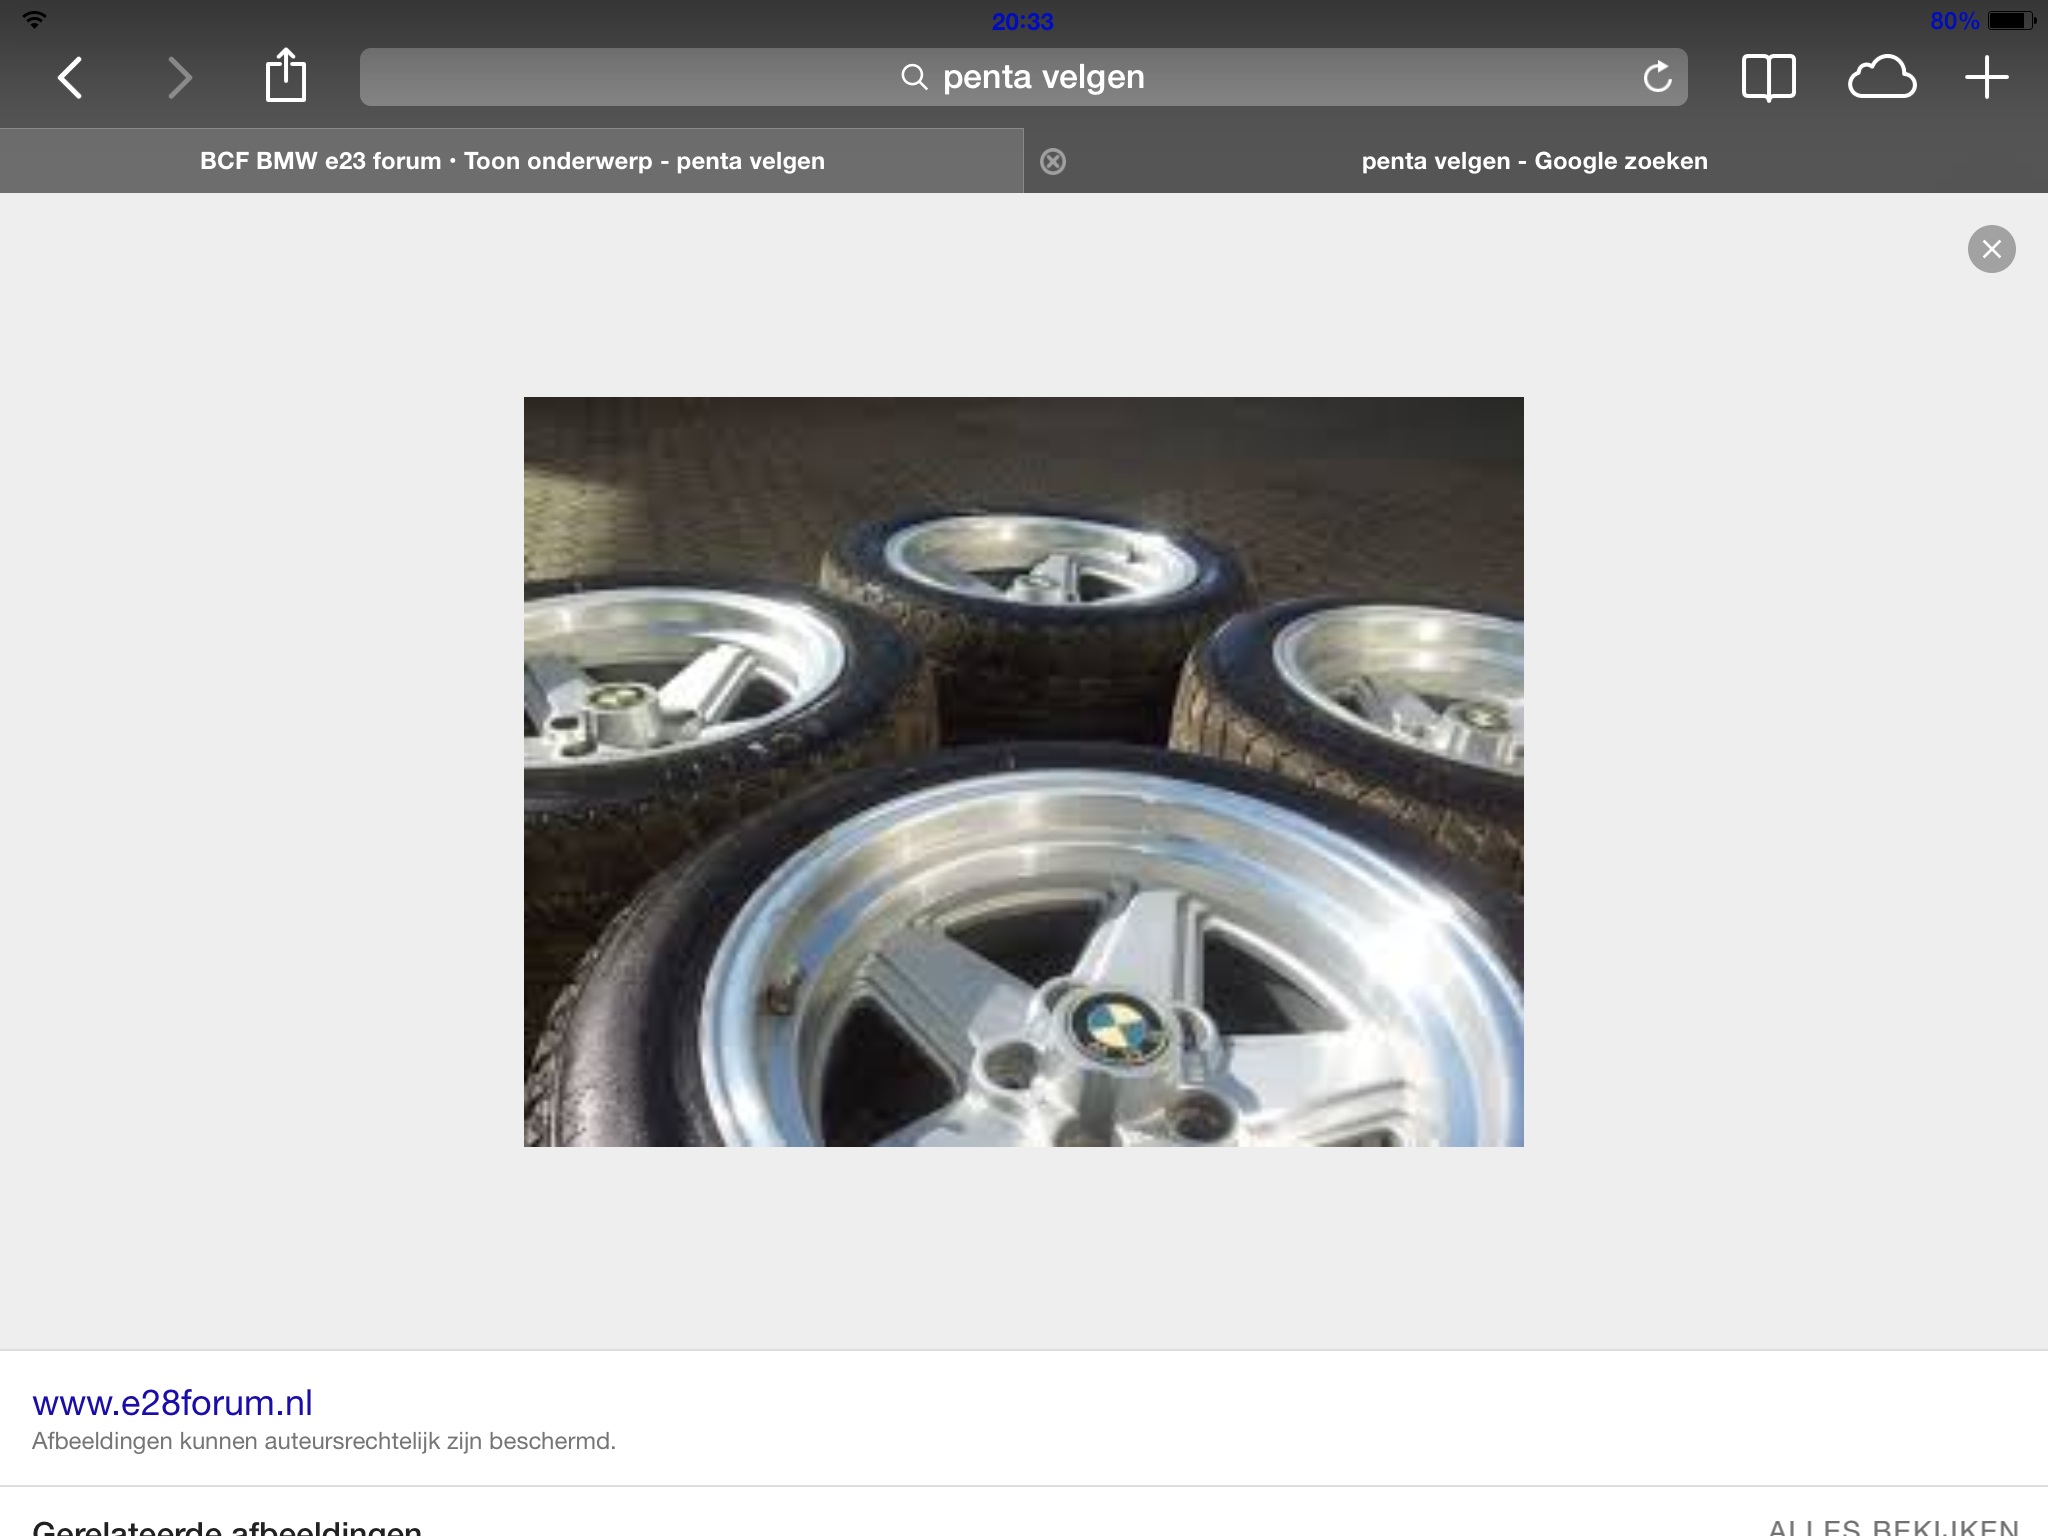Switch to BCF BMW e23 forum tab

point(512,161)
